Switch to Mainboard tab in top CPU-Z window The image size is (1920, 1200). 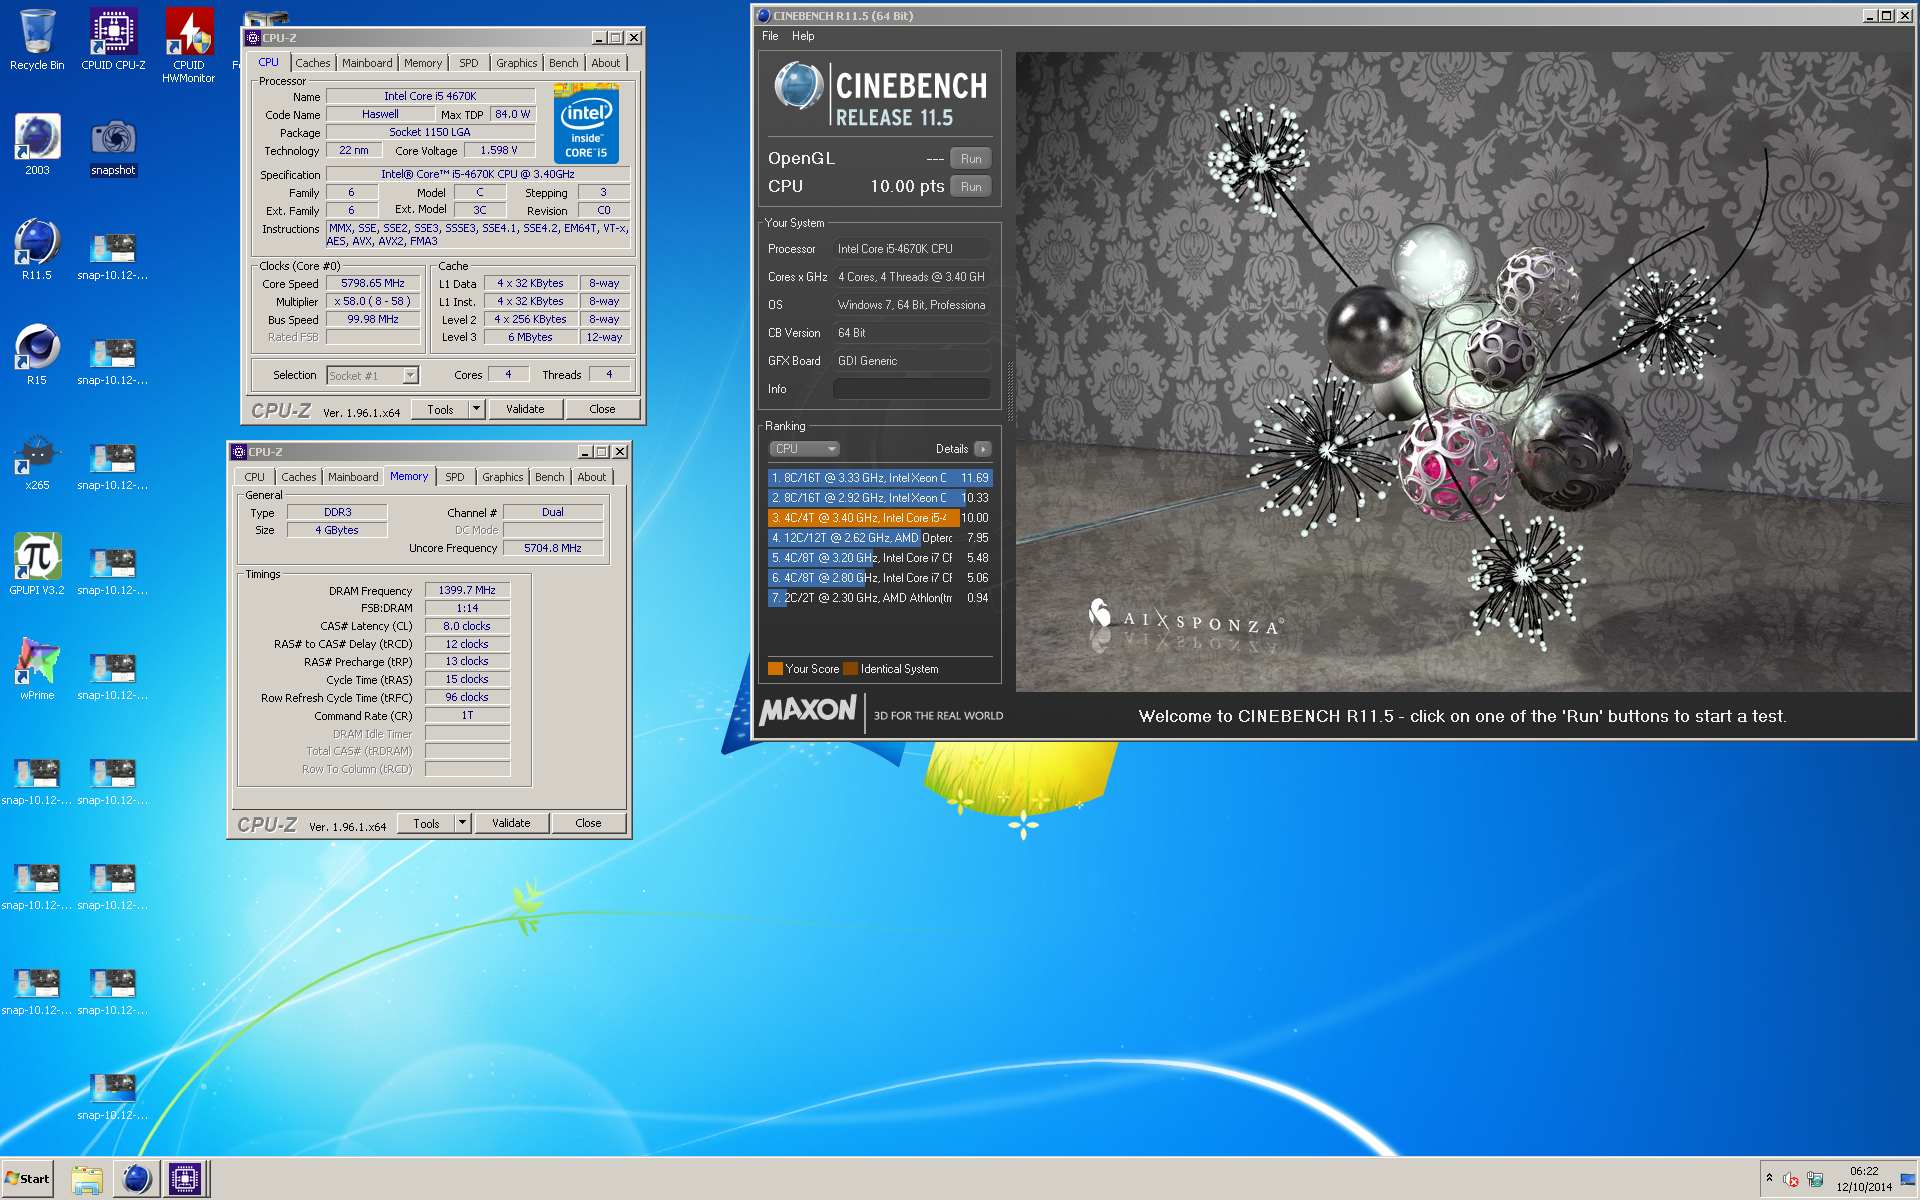(367, 63)
